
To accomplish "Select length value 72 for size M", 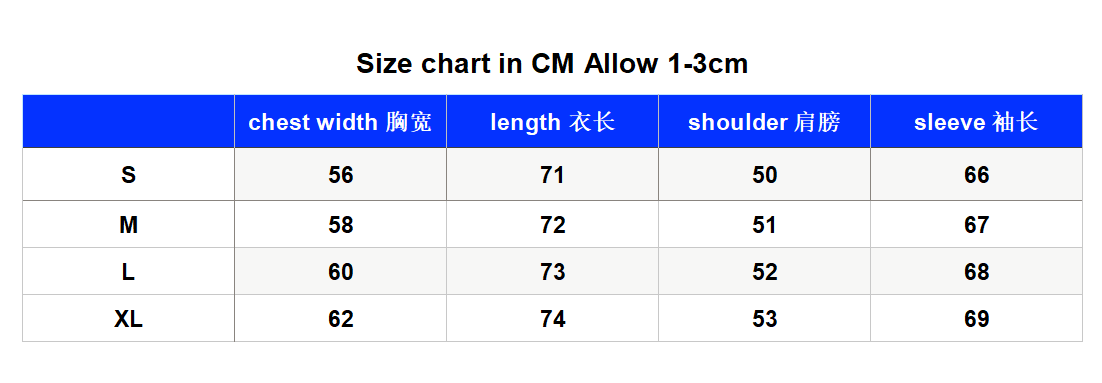I will [552, 224].
